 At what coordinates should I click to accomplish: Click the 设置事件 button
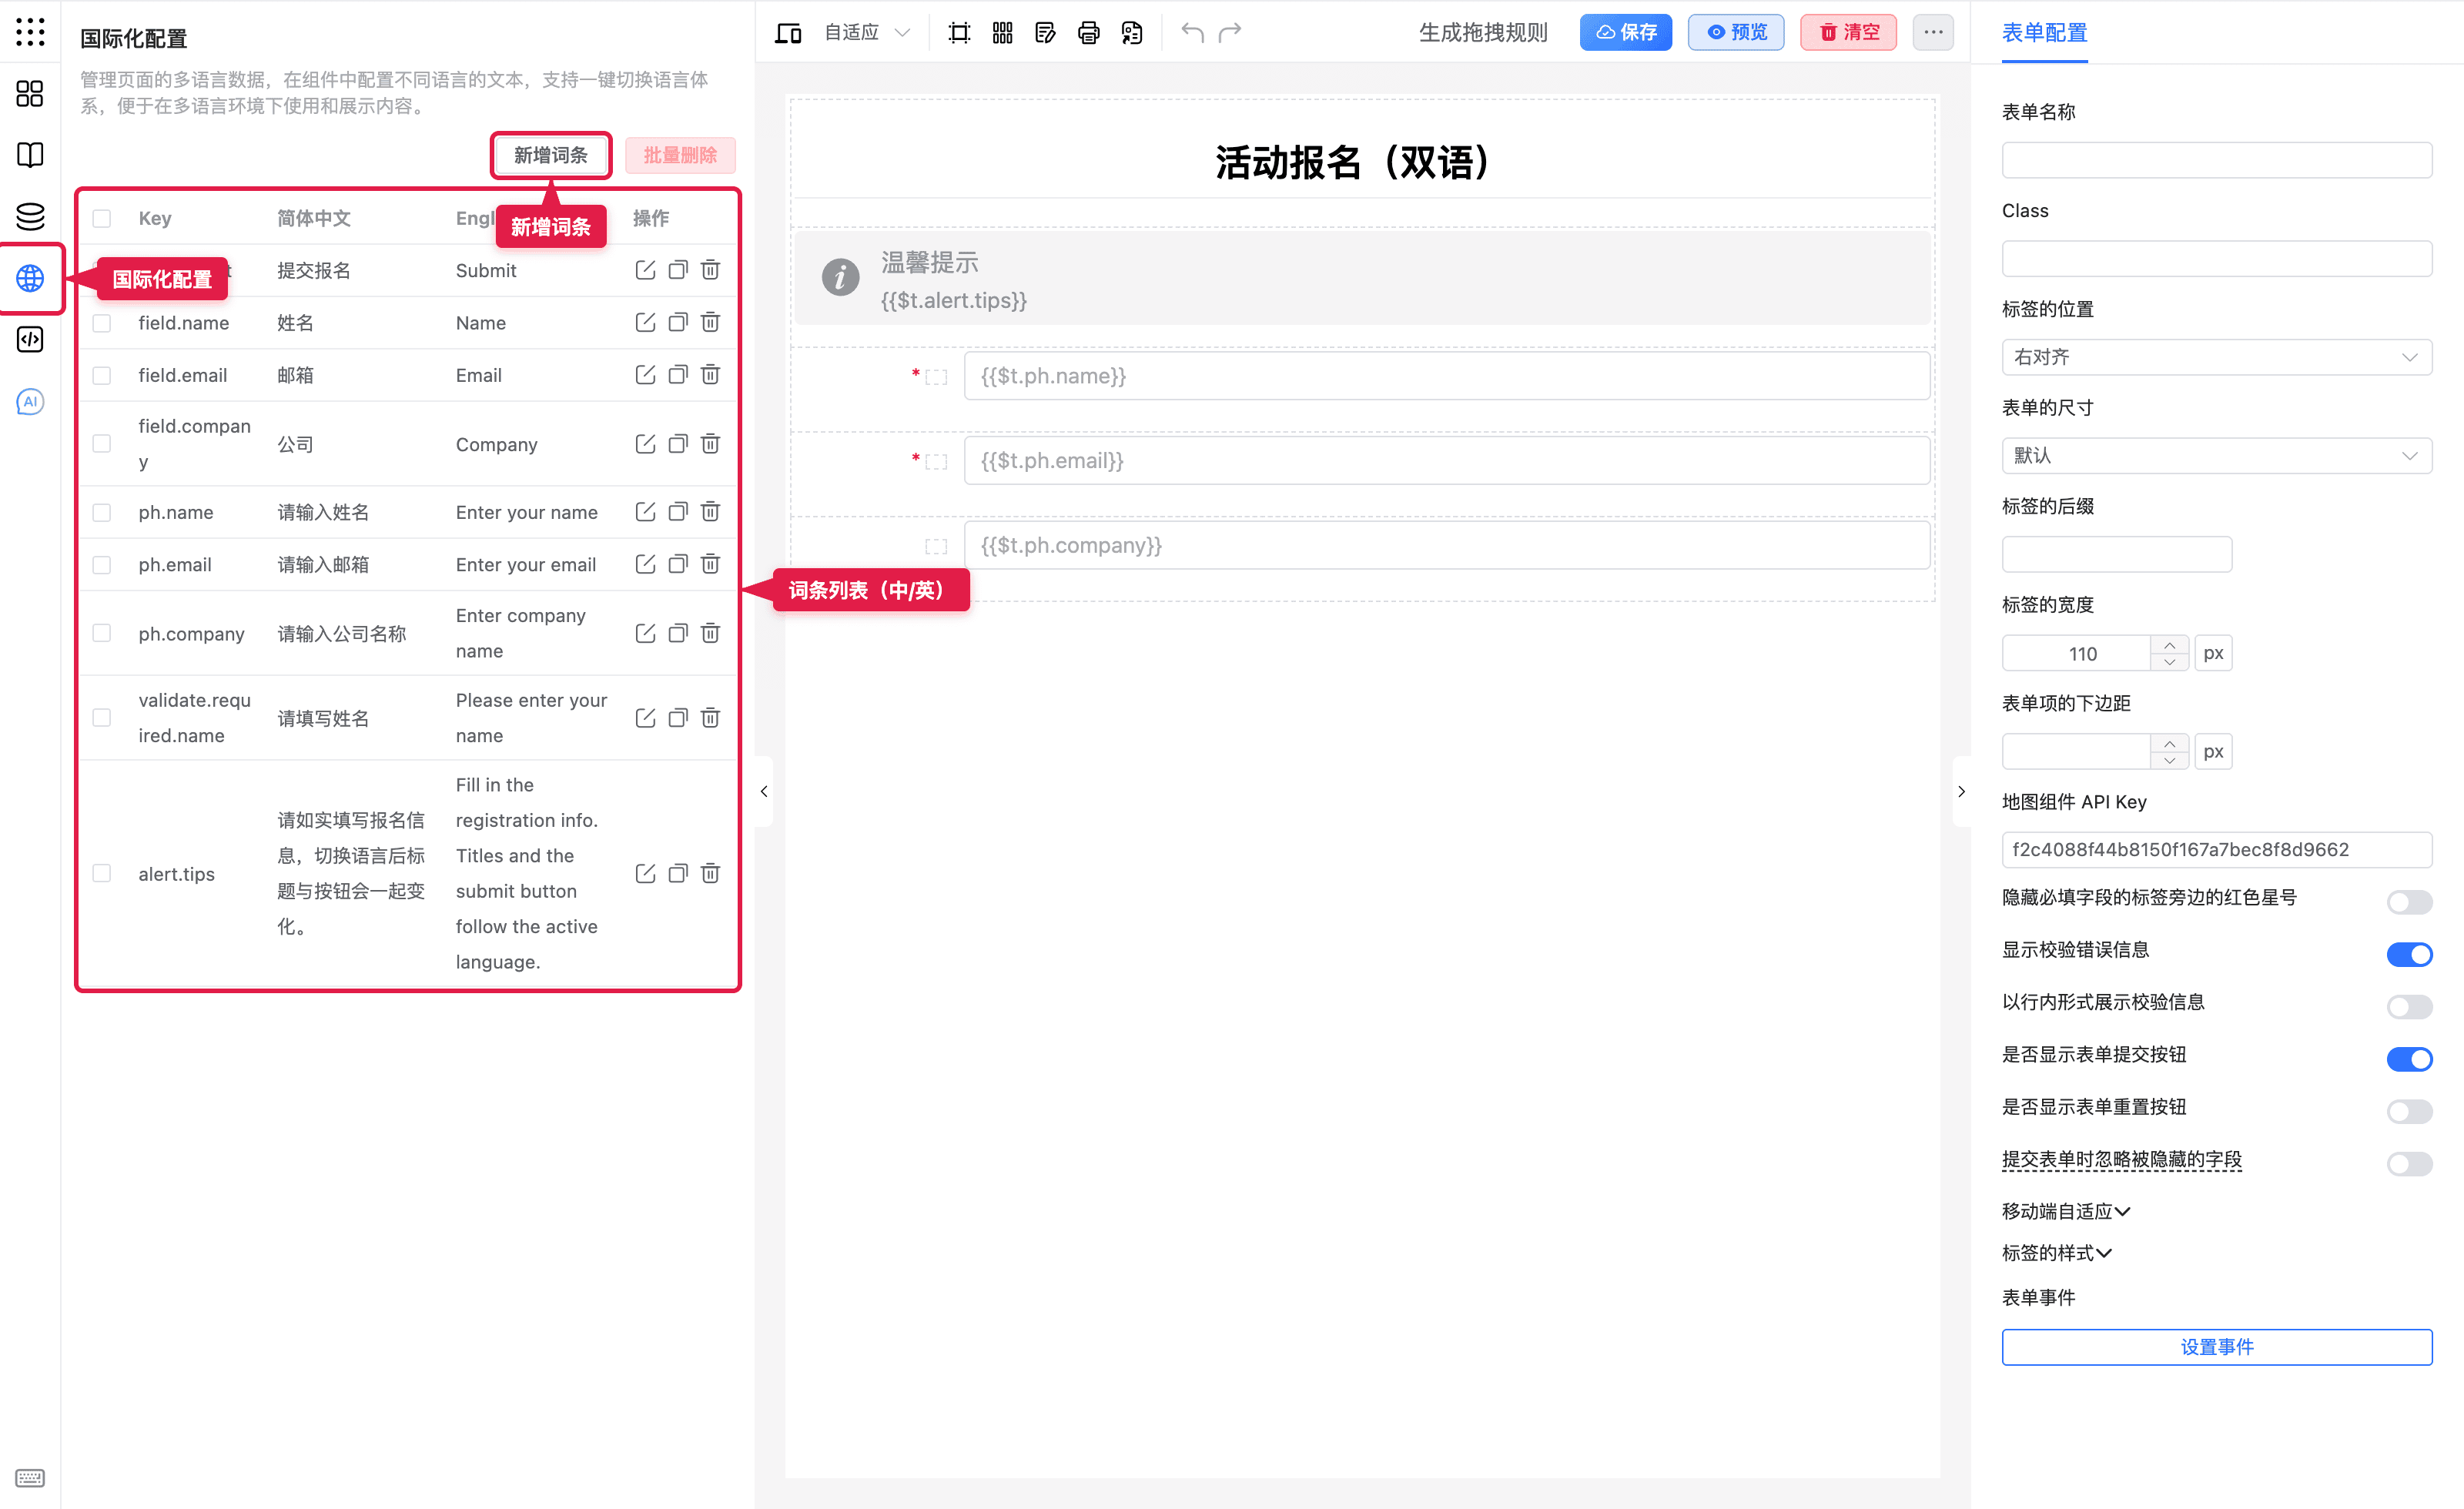2216,1346
